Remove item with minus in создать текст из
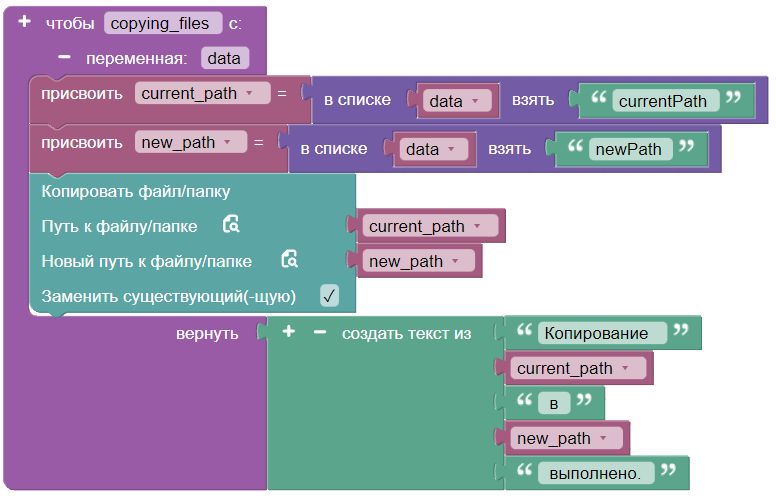 tap(320, 332)
